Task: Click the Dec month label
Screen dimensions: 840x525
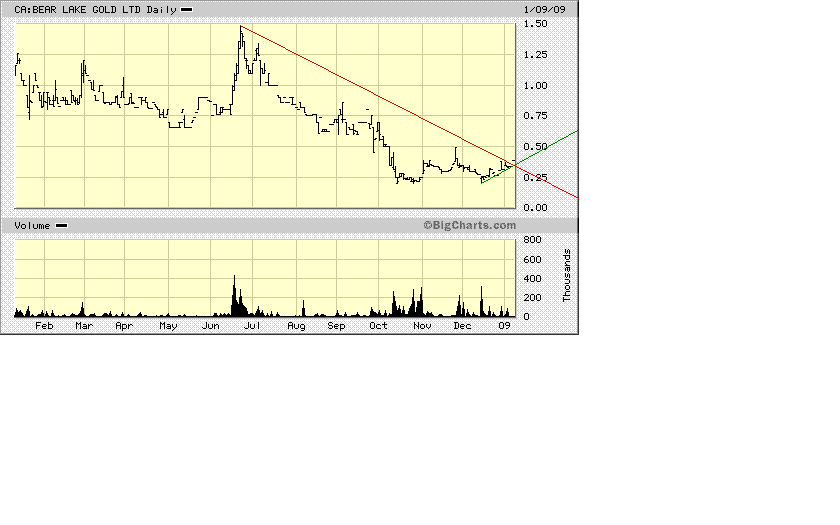Action: (x=462, y=326)
